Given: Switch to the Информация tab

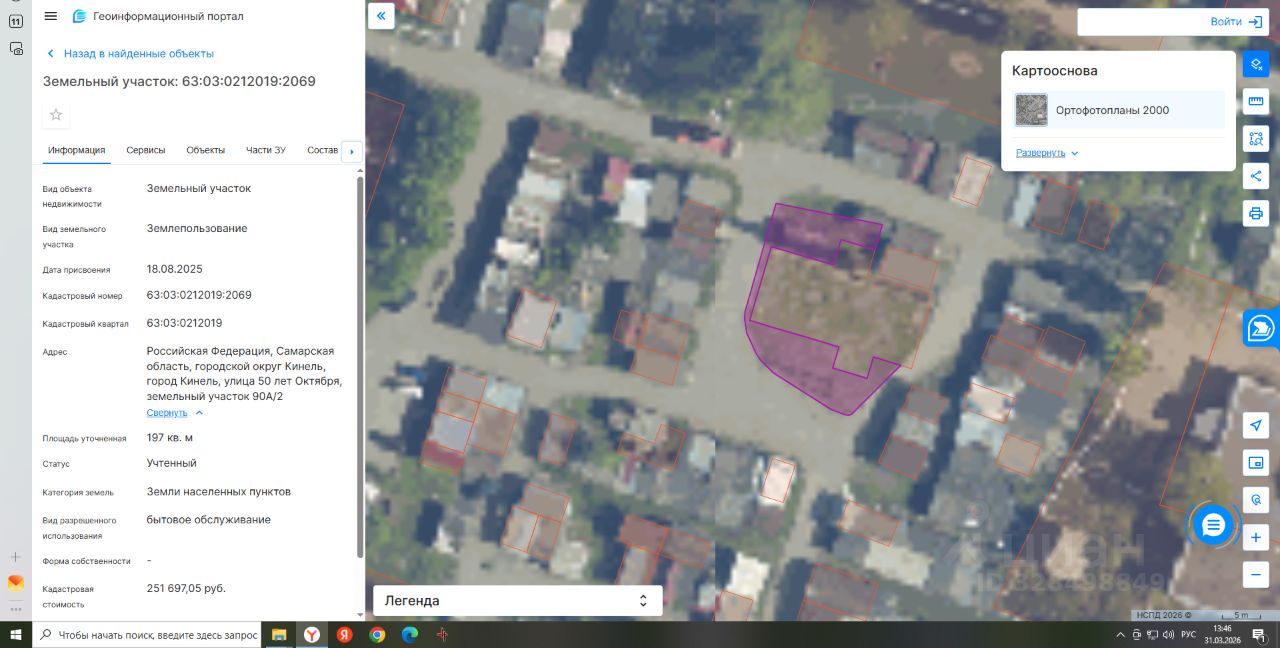Looking at the screenshot, I should coord(76,150).
